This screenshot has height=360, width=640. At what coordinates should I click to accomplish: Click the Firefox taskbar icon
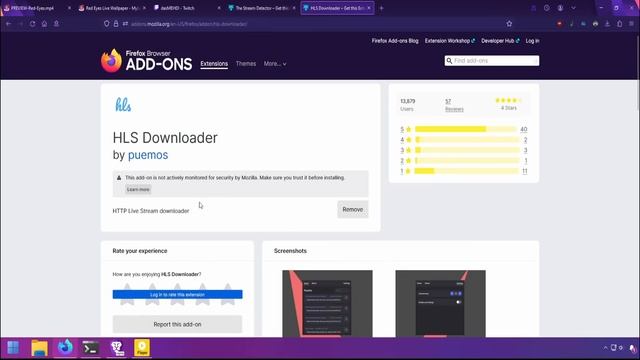[65, 347]
